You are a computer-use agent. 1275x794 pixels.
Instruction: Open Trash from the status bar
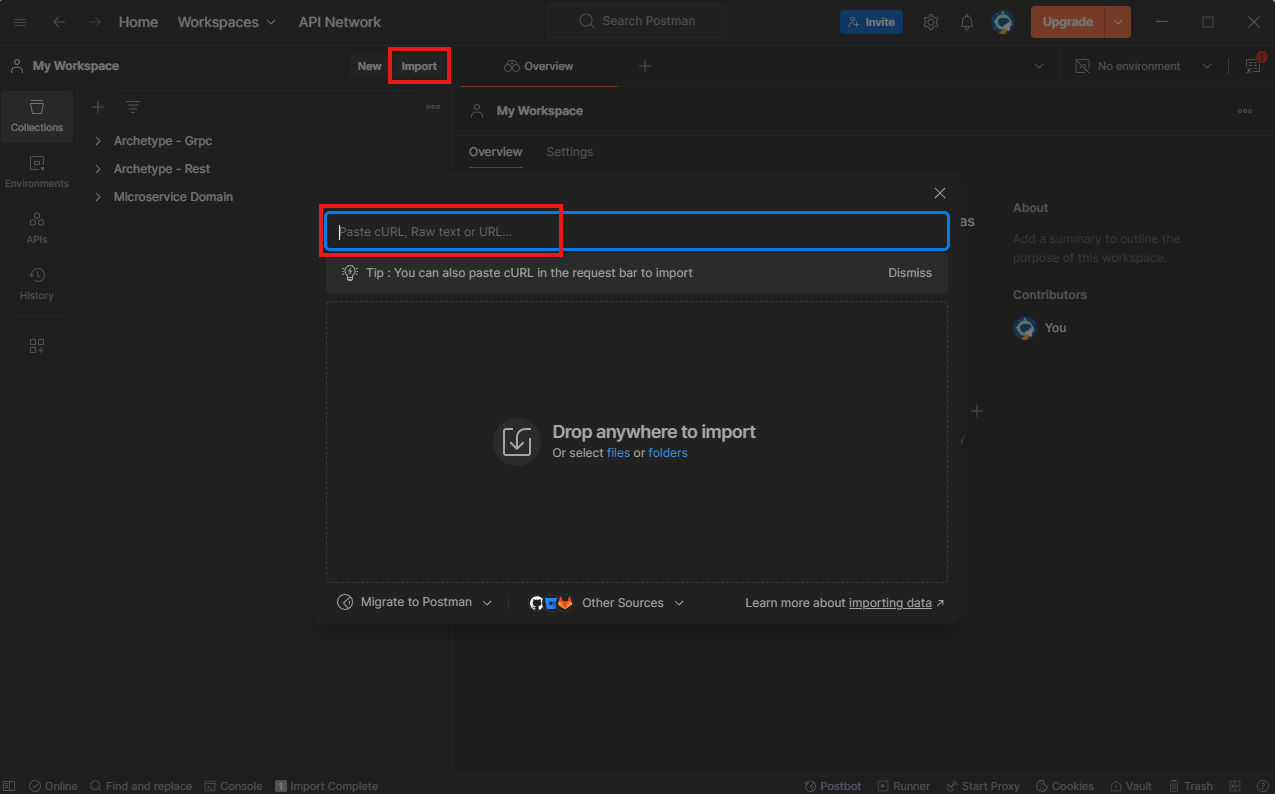(x=1190, y=786)
